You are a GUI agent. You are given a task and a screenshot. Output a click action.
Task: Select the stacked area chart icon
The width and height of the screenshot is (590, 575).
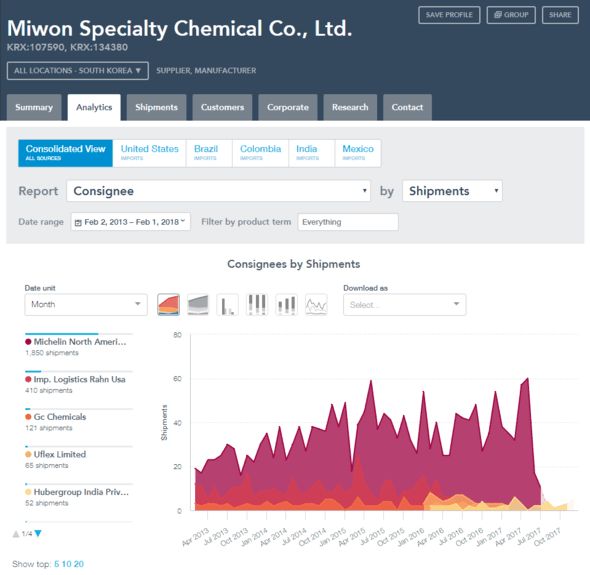168,304
